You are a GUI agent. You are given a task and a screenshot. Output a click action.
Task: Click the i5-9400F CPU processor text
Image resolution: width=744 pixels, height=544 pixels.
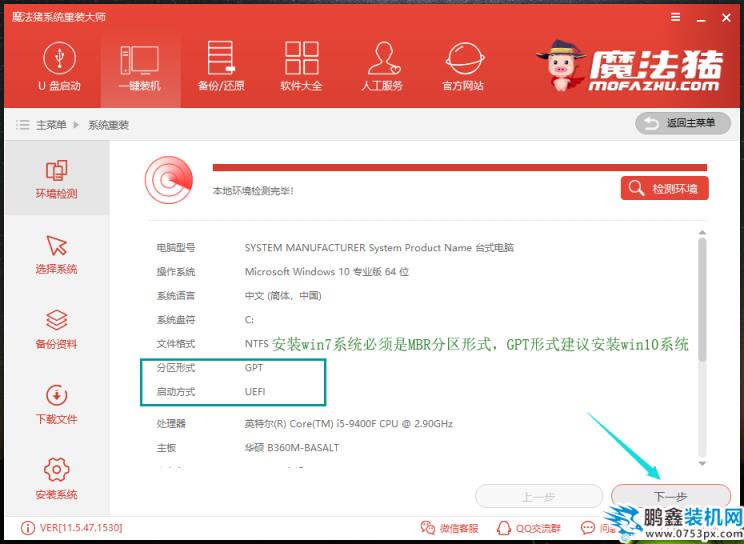click(x=349, y=423)
